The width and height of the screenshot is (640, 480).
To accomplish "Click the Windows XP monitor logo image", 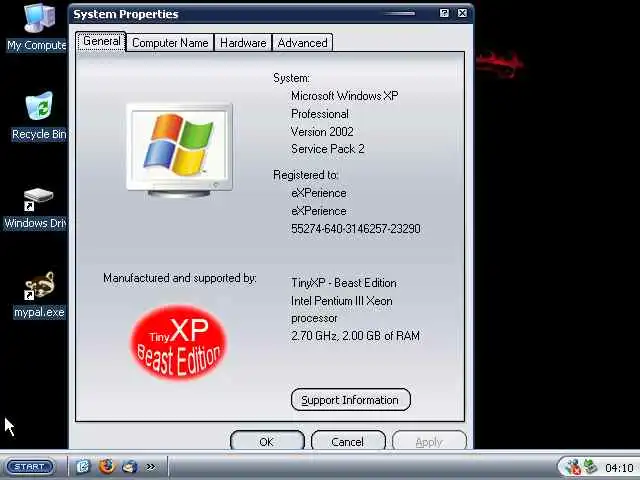I will click(179, 150).
